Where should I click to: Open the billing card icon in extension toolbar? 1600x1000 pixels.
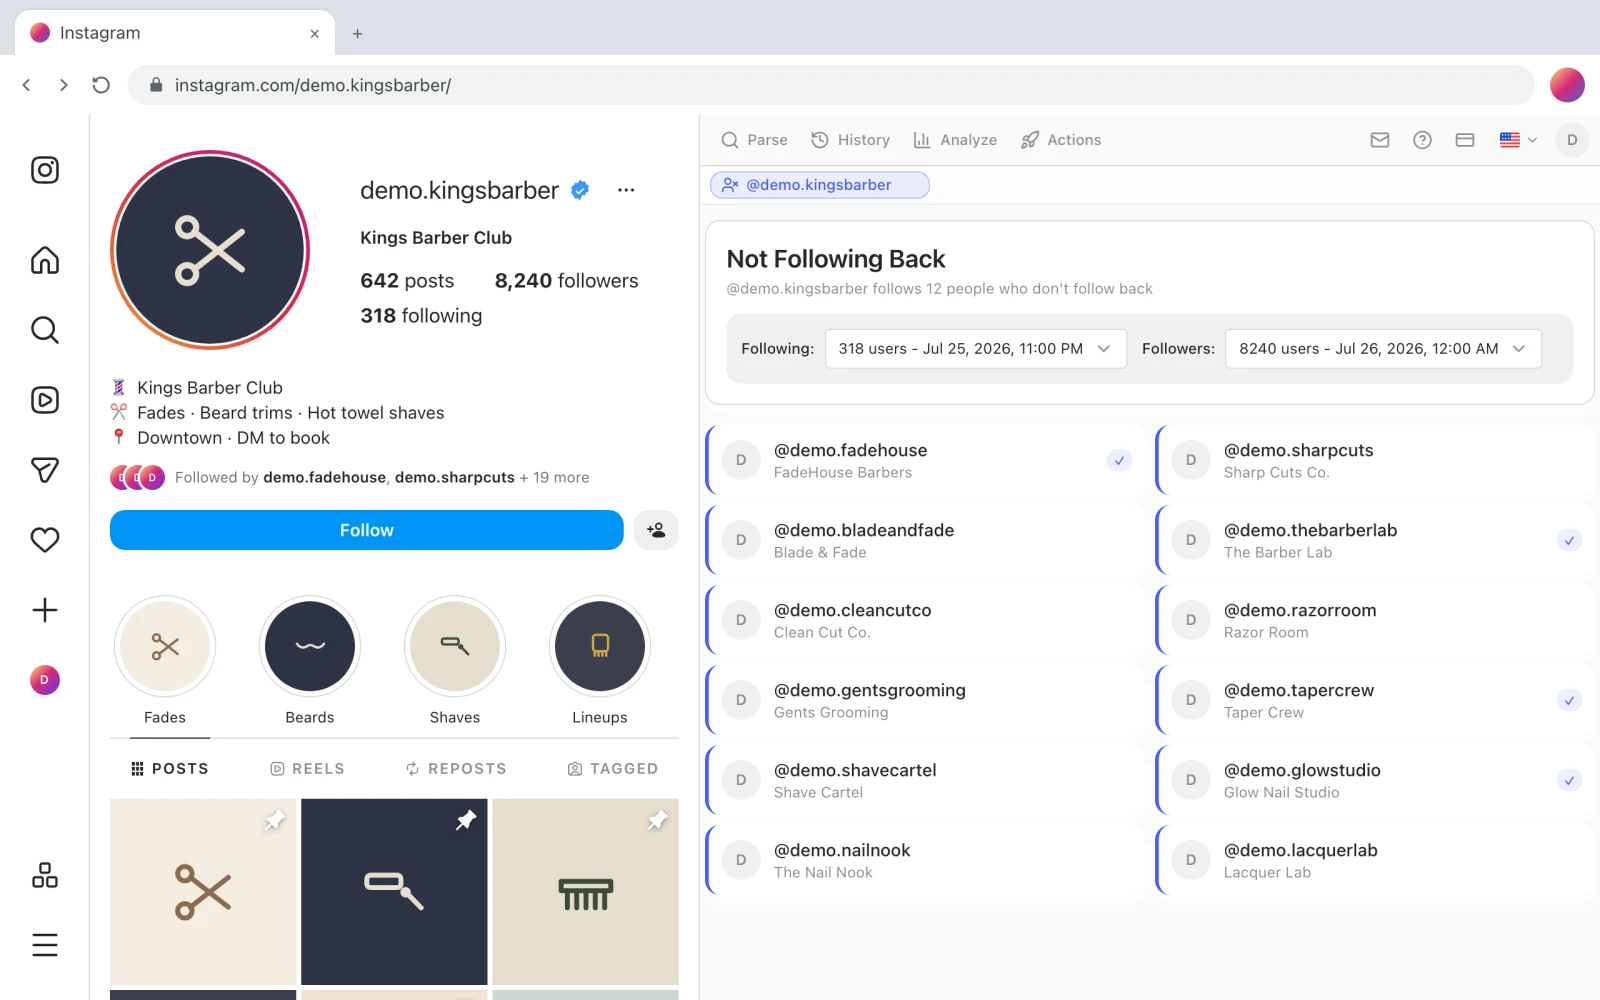pos(1465,140)
